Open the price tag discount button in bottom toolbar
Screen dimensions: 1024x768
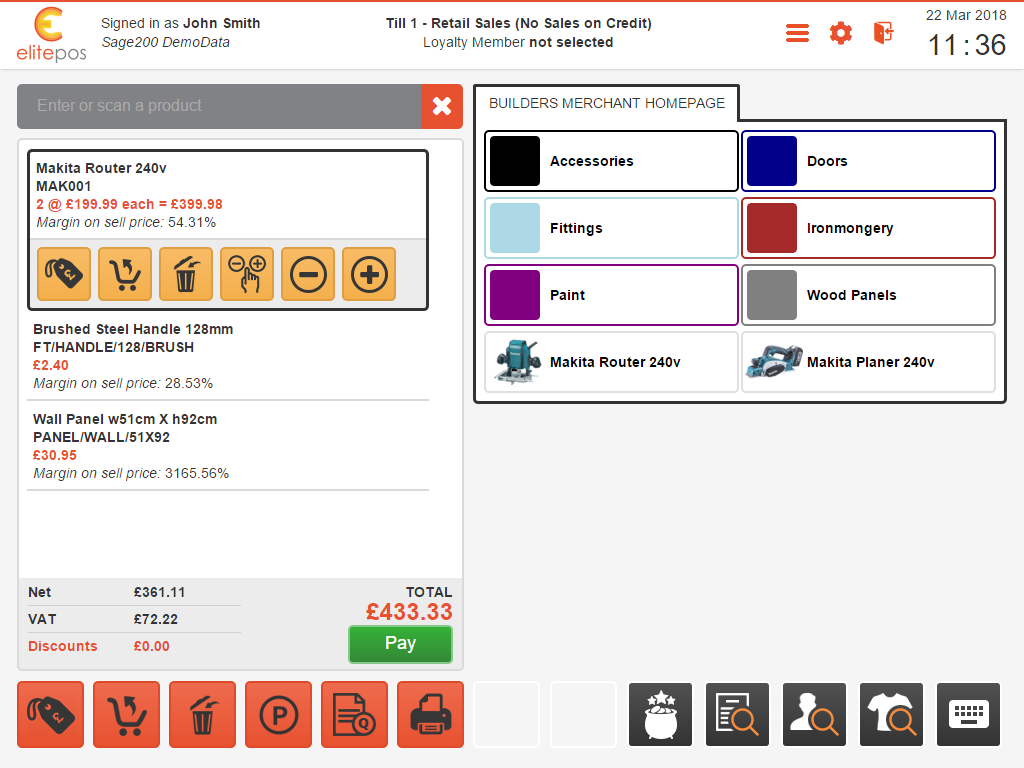(50, 714)
